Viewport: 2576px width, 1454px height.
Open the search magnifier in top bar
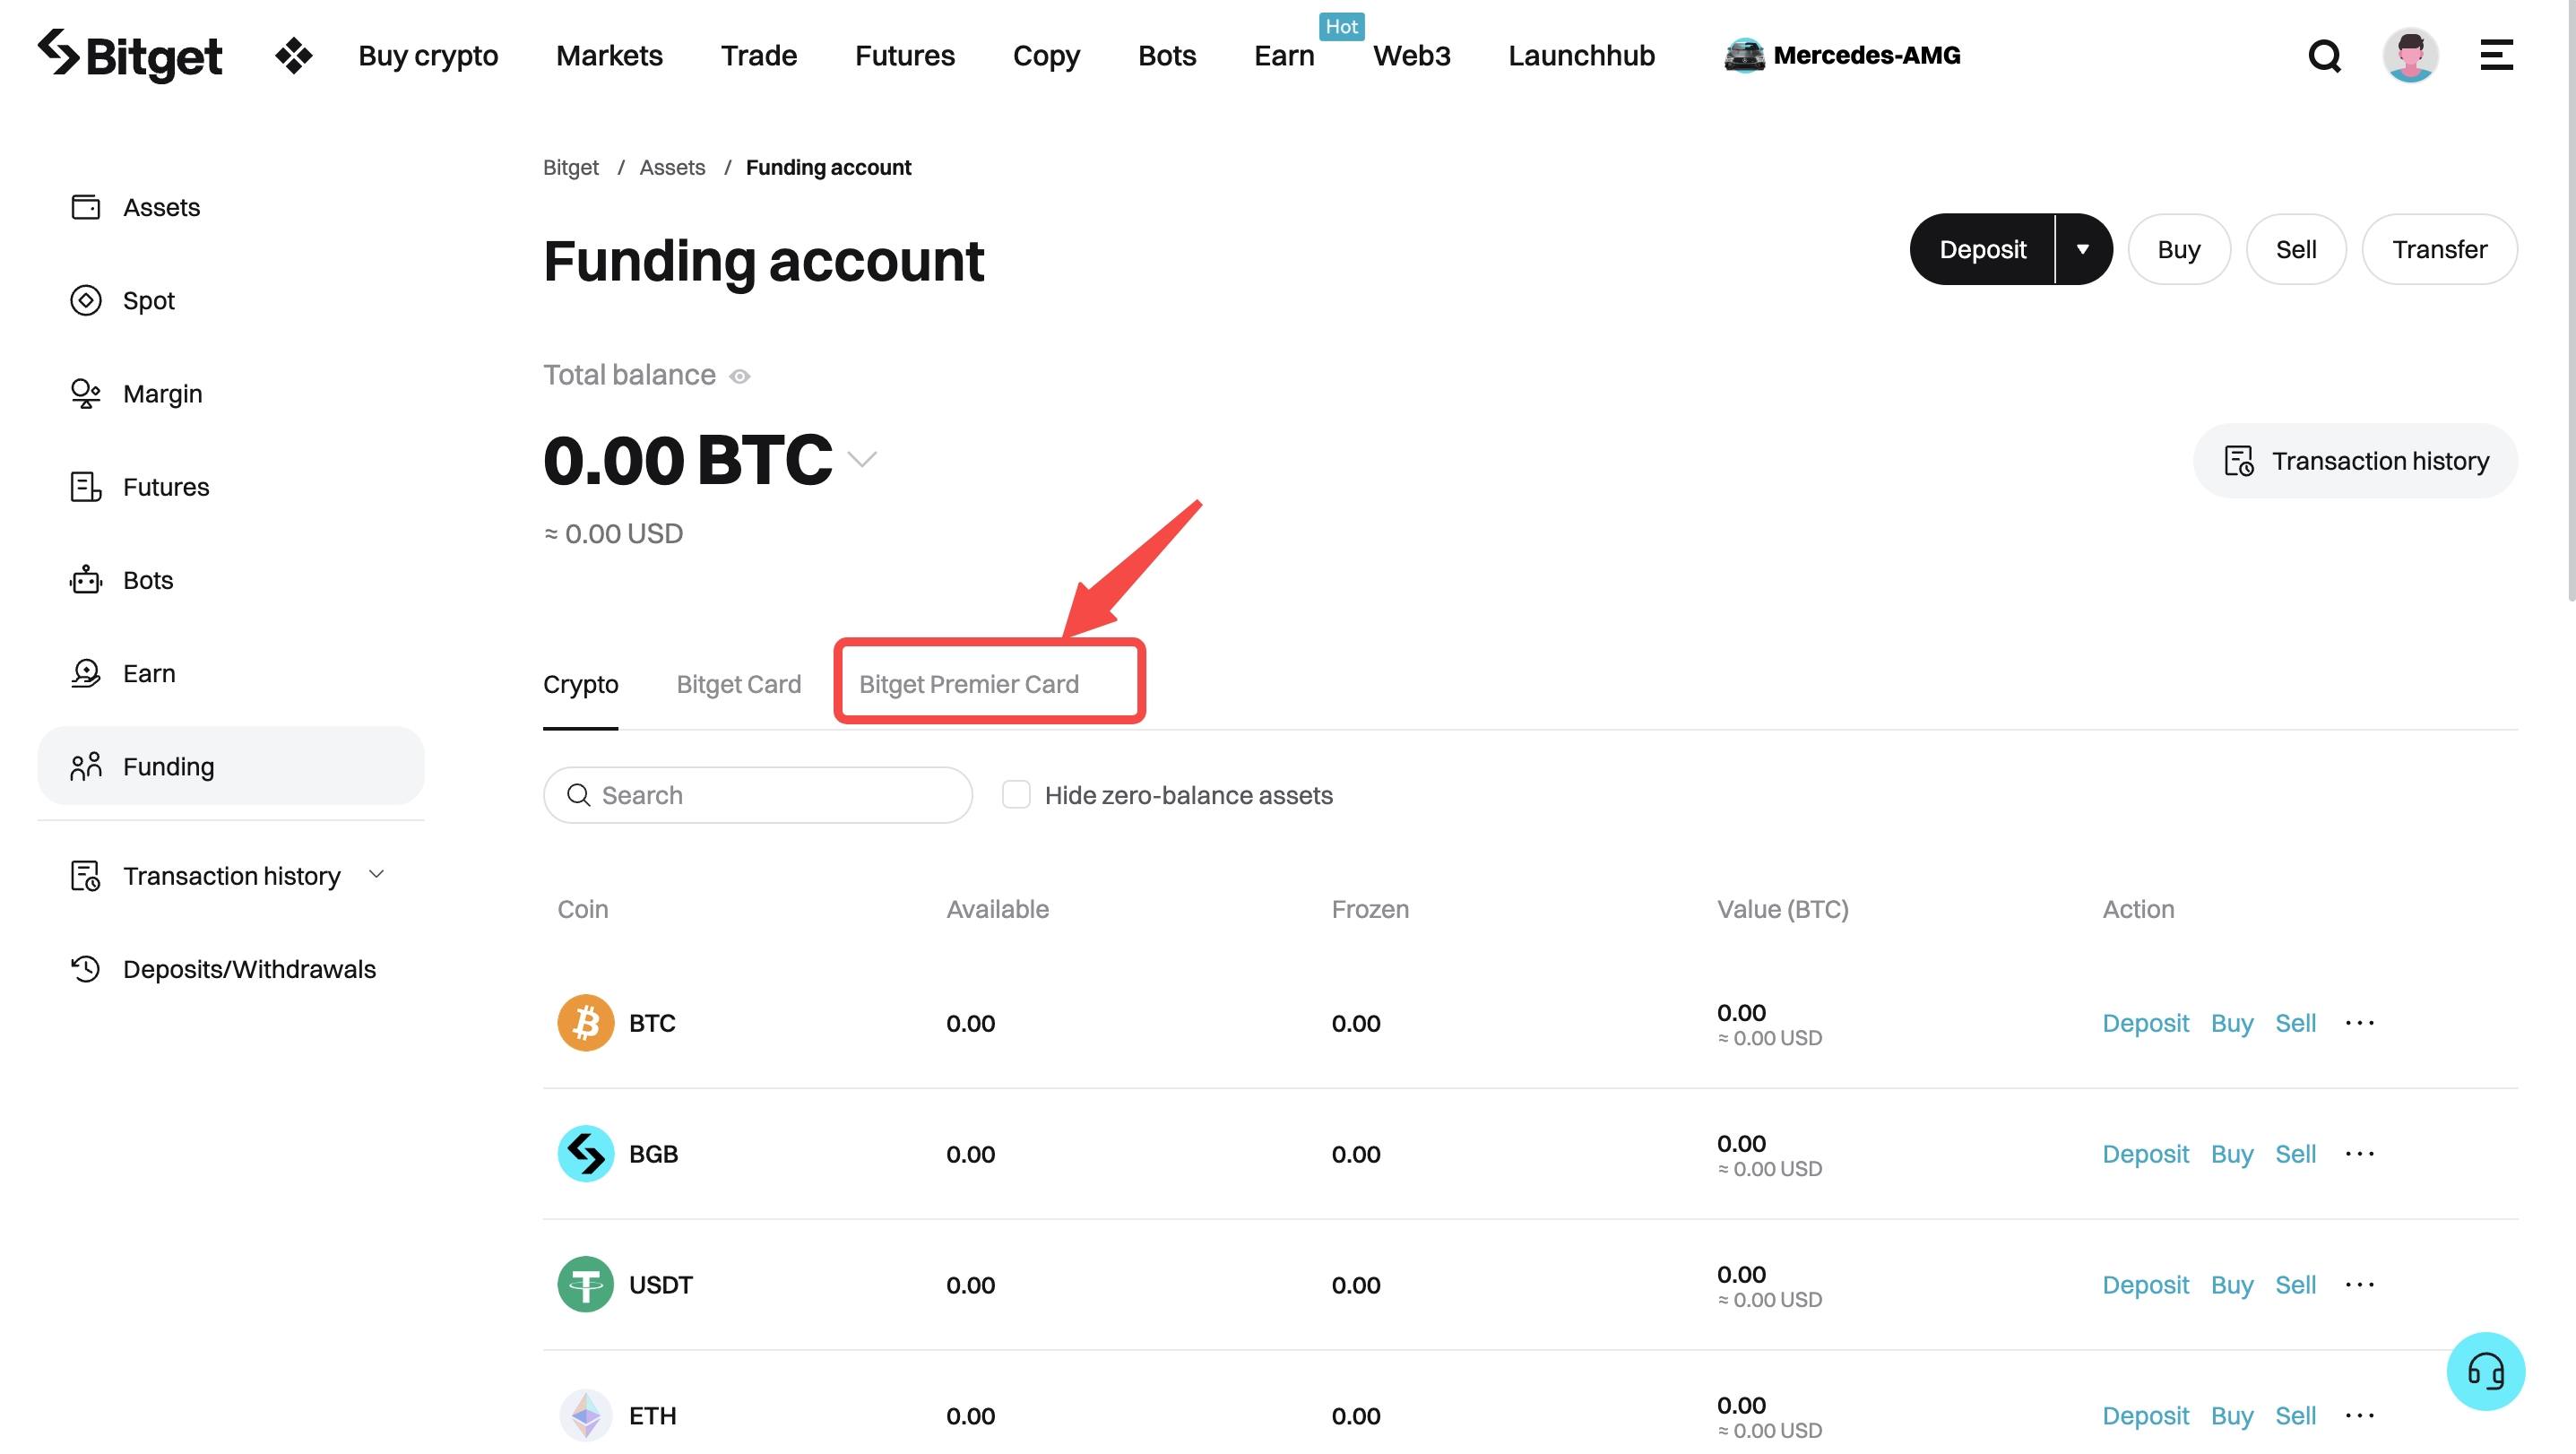pyautogui.click(x=2324, y=56)
